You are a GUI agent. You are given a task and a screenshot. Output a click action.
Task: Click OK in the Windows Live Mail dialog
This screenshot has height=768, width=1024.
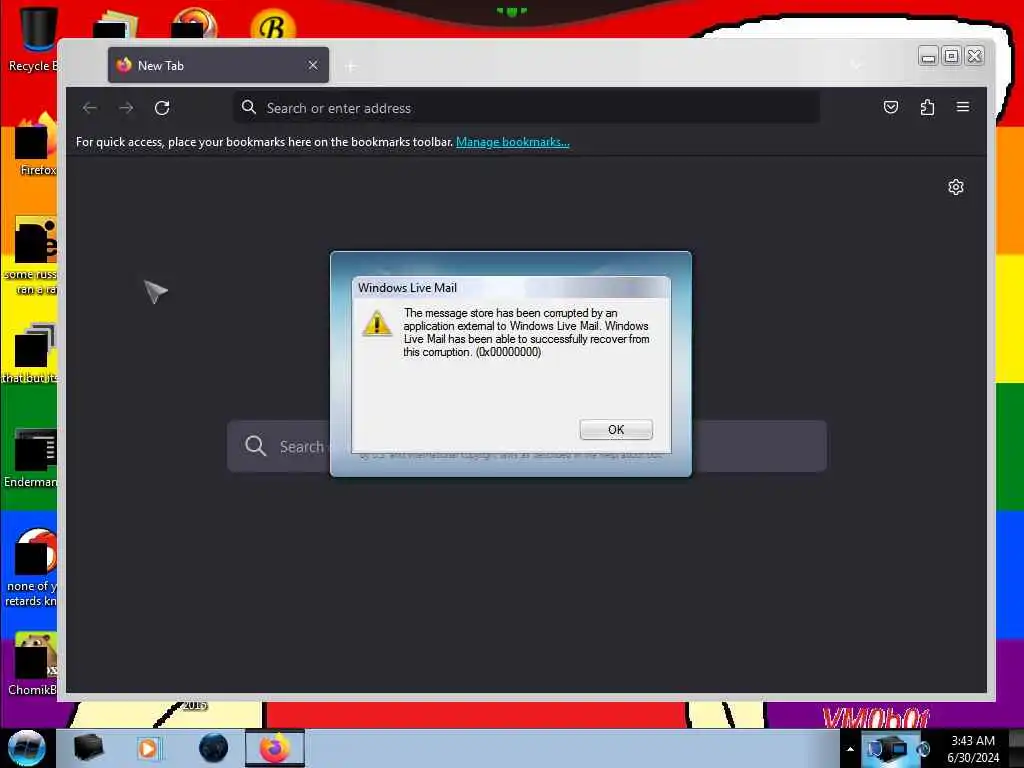[x=616, y=429]
